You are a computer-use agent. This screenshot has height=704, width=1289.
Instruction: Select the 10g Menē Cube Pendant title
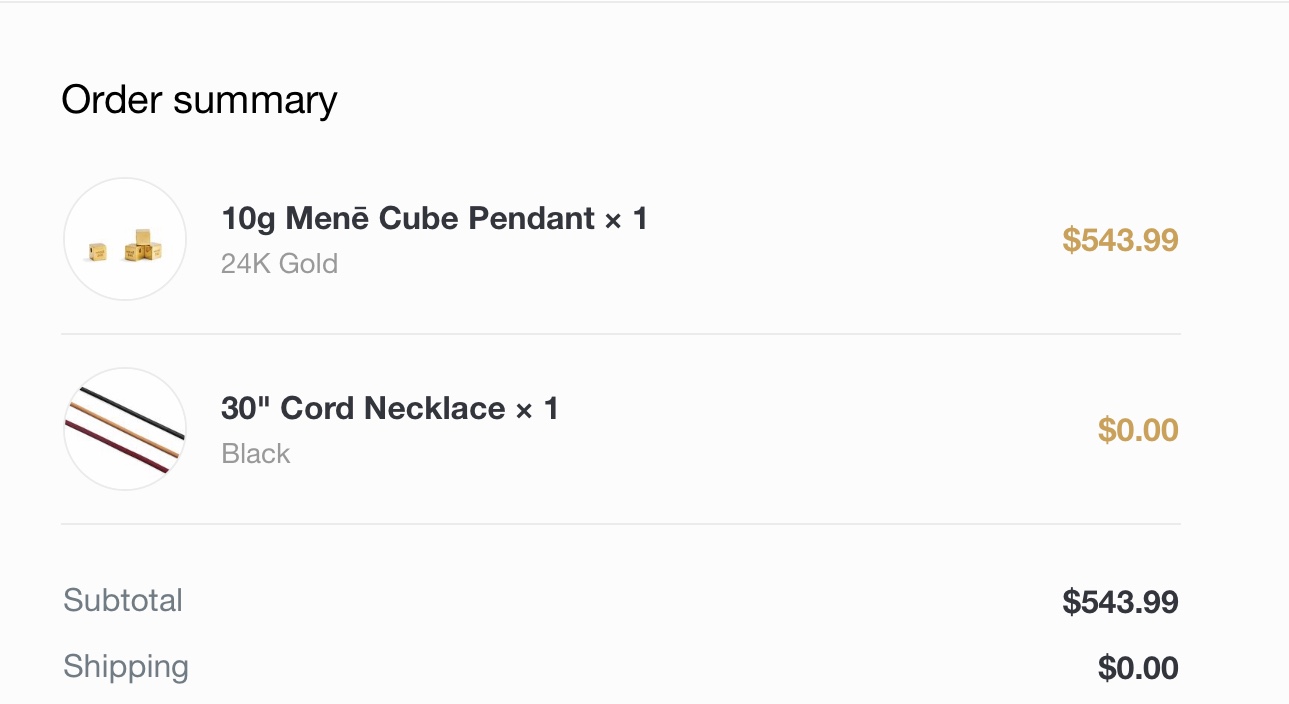[x=408, y=218]
